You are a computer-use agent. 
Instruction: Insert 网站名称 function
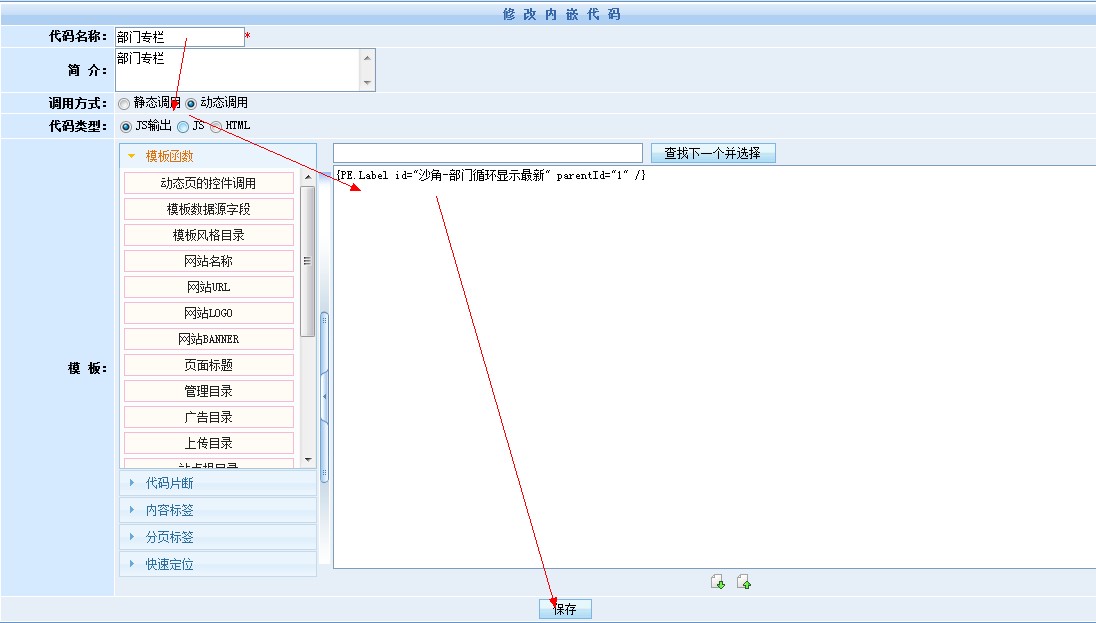209,261
